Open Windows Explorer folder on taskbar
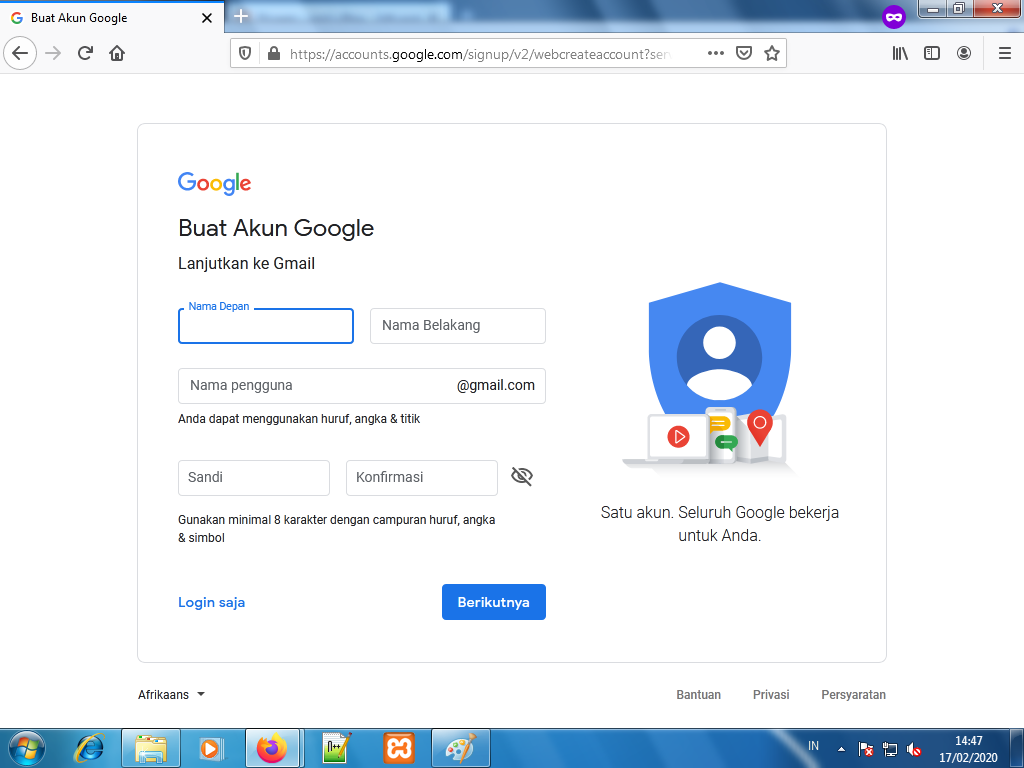1024x768 pixels. coord(151,748)
